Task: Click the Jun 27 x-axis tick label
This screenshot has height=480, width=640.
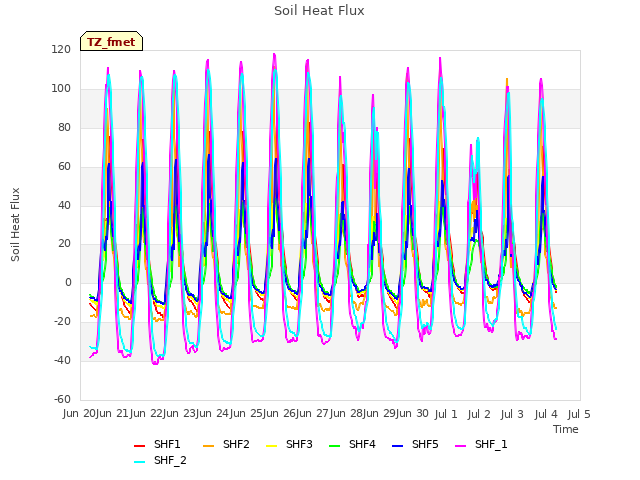Action: 314,414
